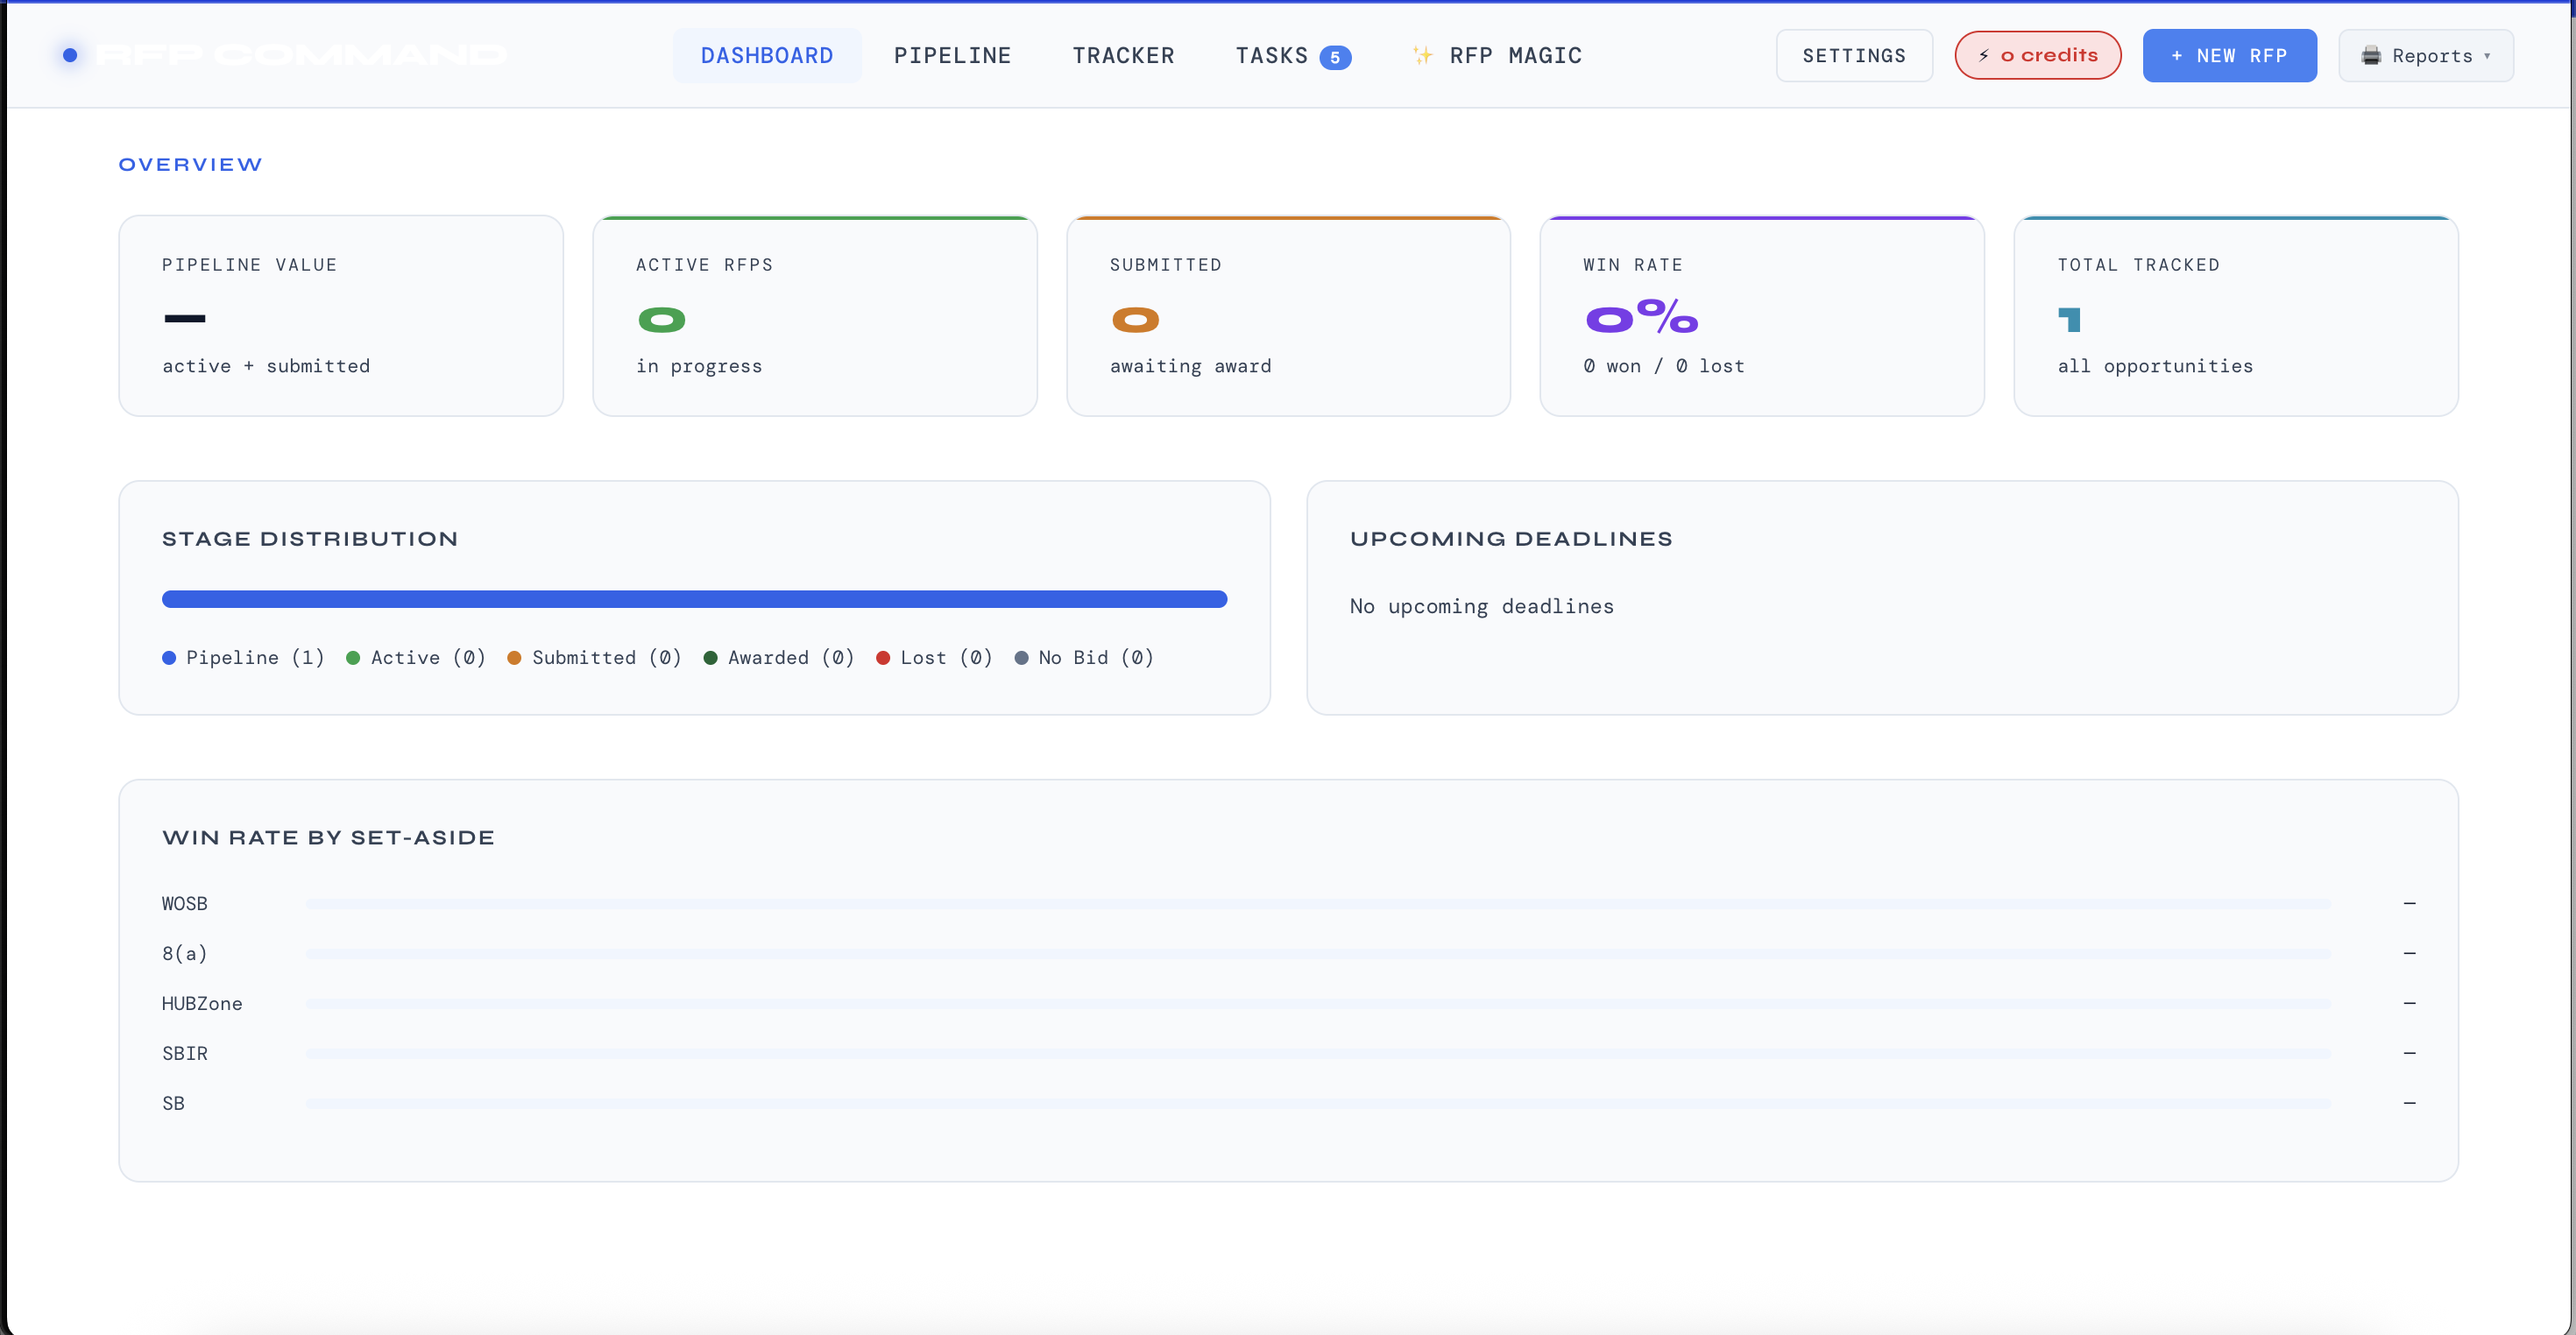Click the blue dot logo icon

[70, 55]
